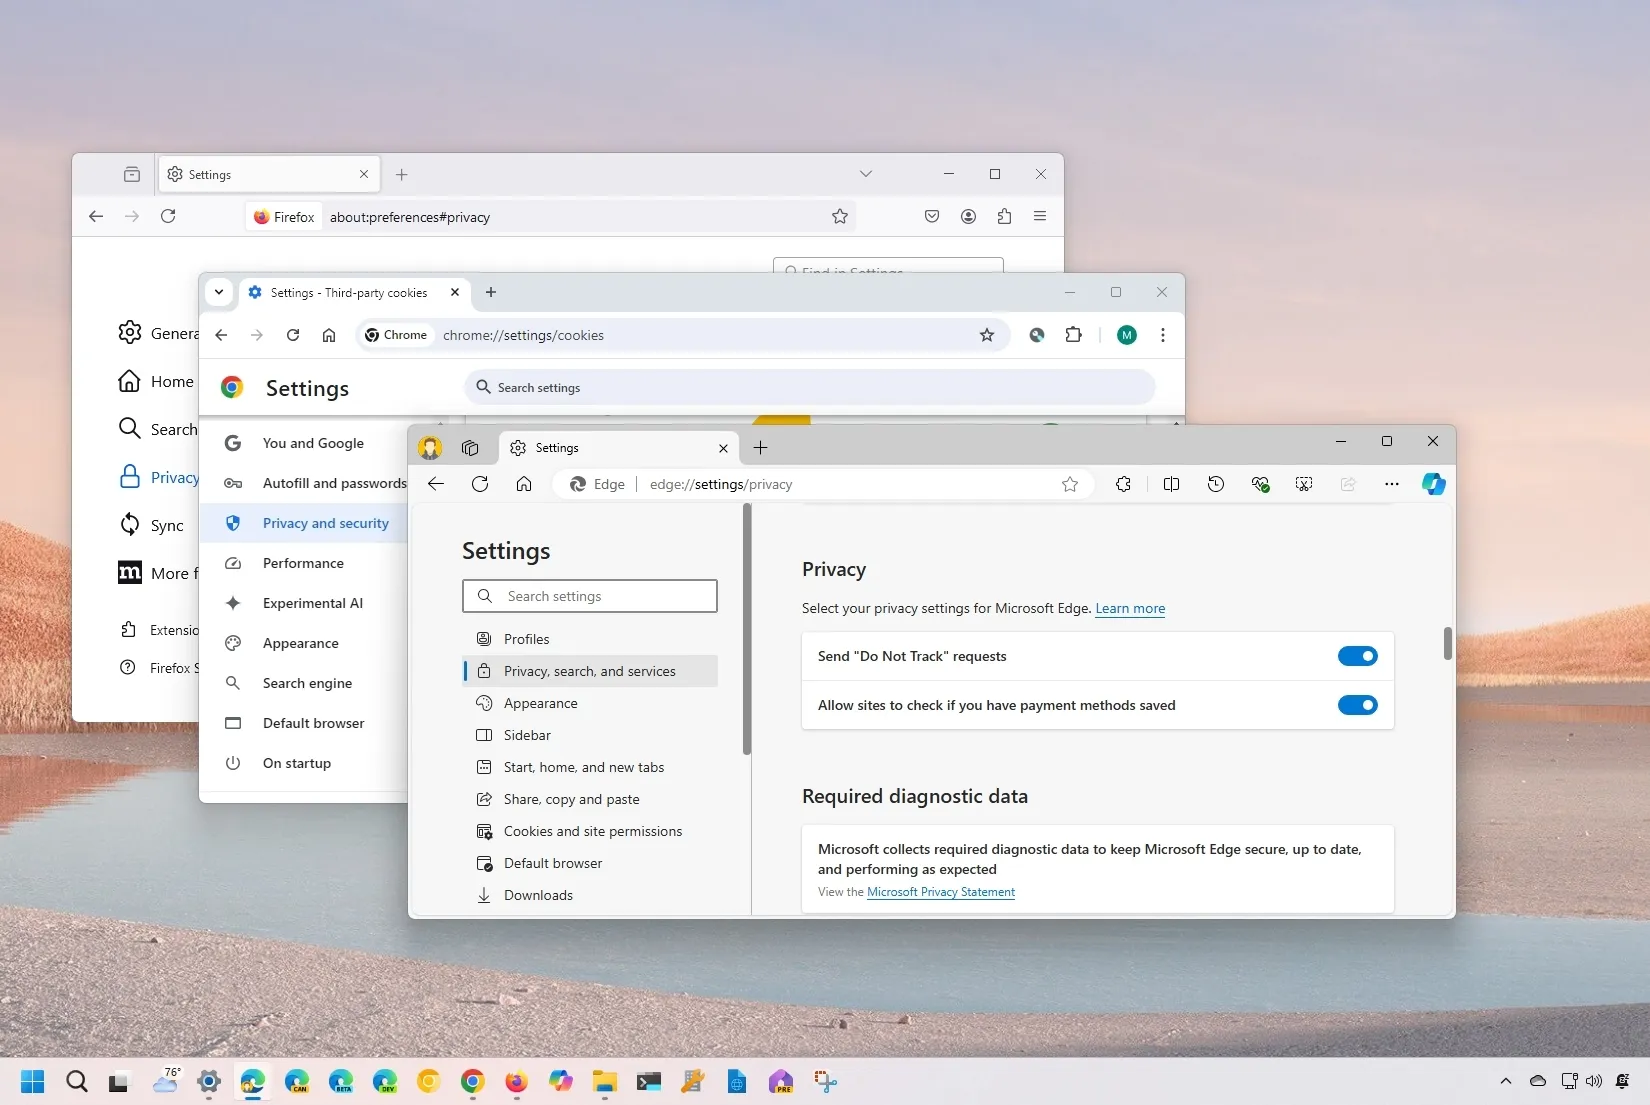Open new tab in Chrome window
This screenshot has height=1105, width=1650.
click(491, 292)
